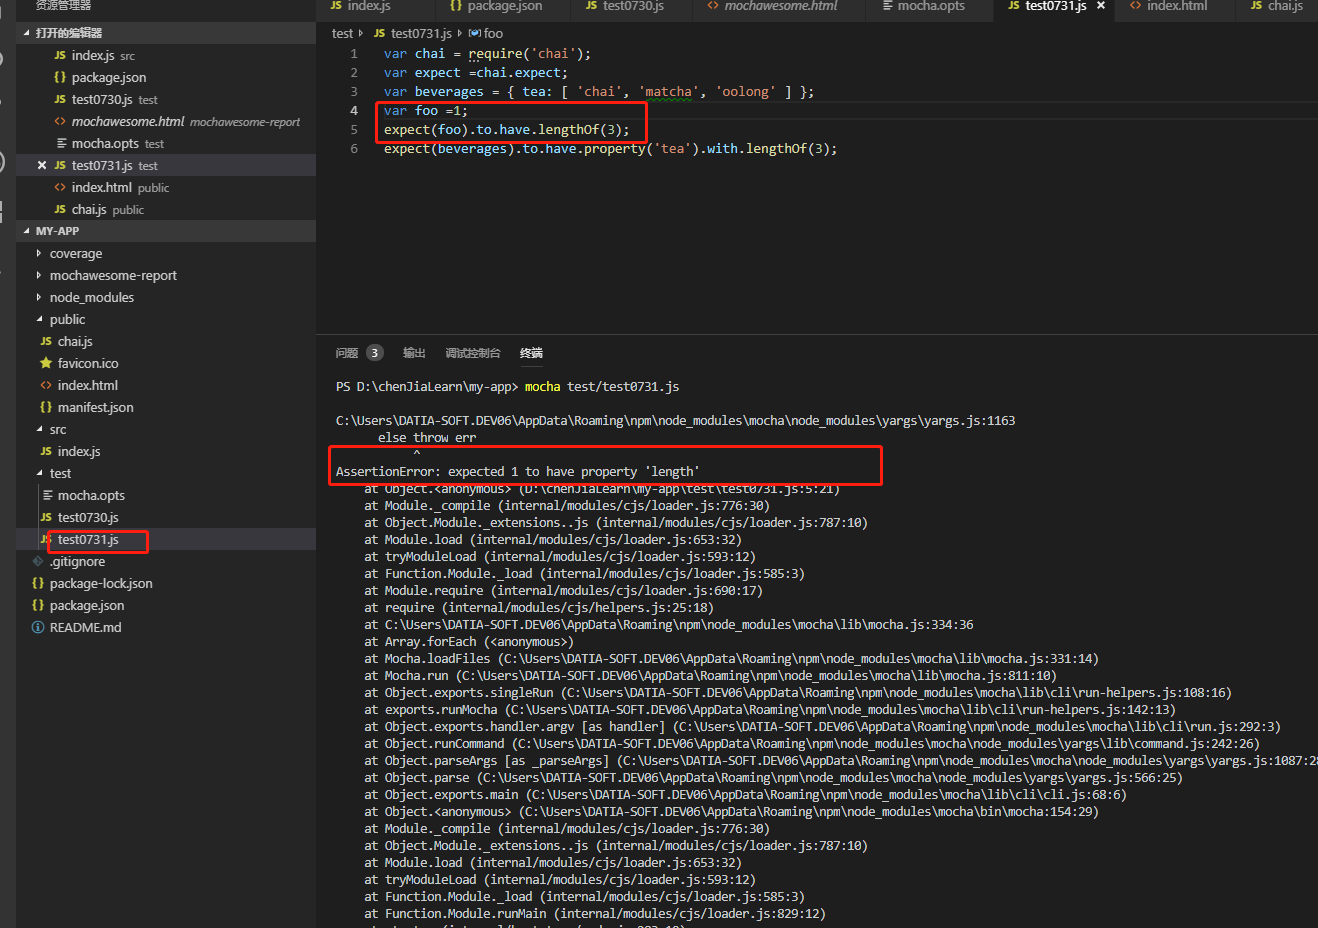The height and width of the screenshot is (928, 1318).
Task: Click the beverages declaration code line
Action: click(x=599, y=92)
